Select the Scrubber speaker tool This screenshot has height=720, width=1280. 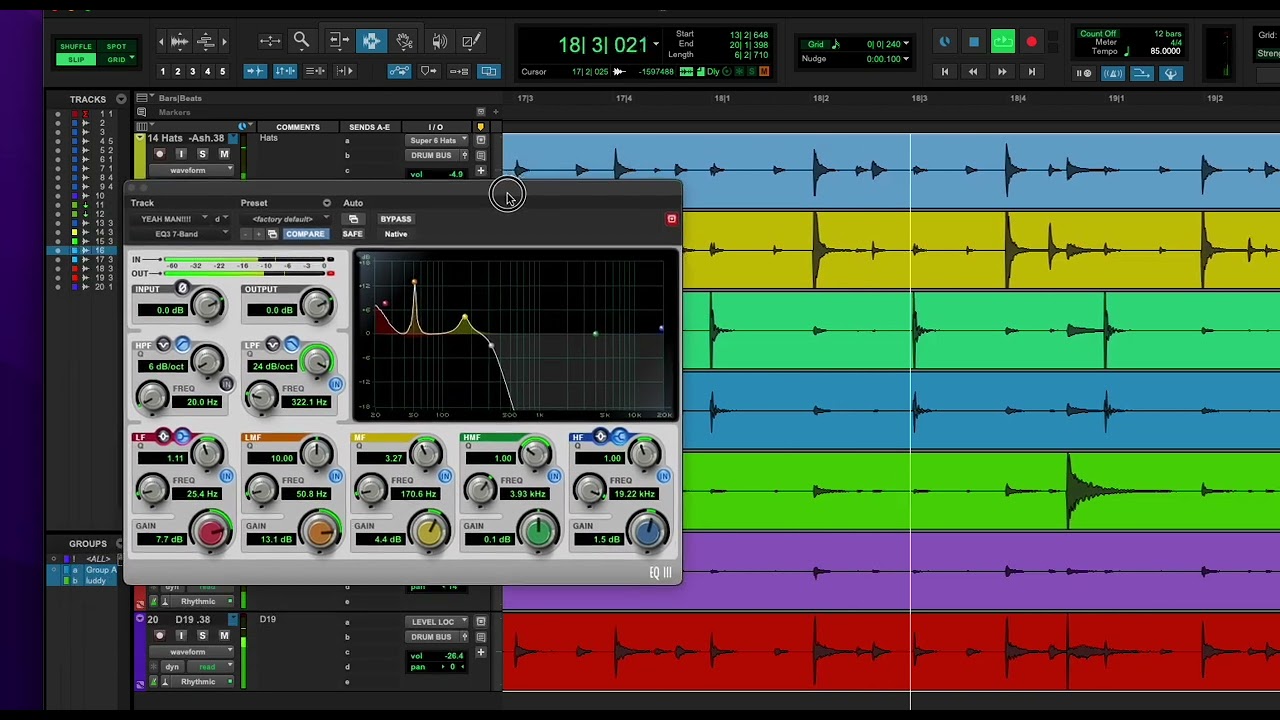(439, 41)
